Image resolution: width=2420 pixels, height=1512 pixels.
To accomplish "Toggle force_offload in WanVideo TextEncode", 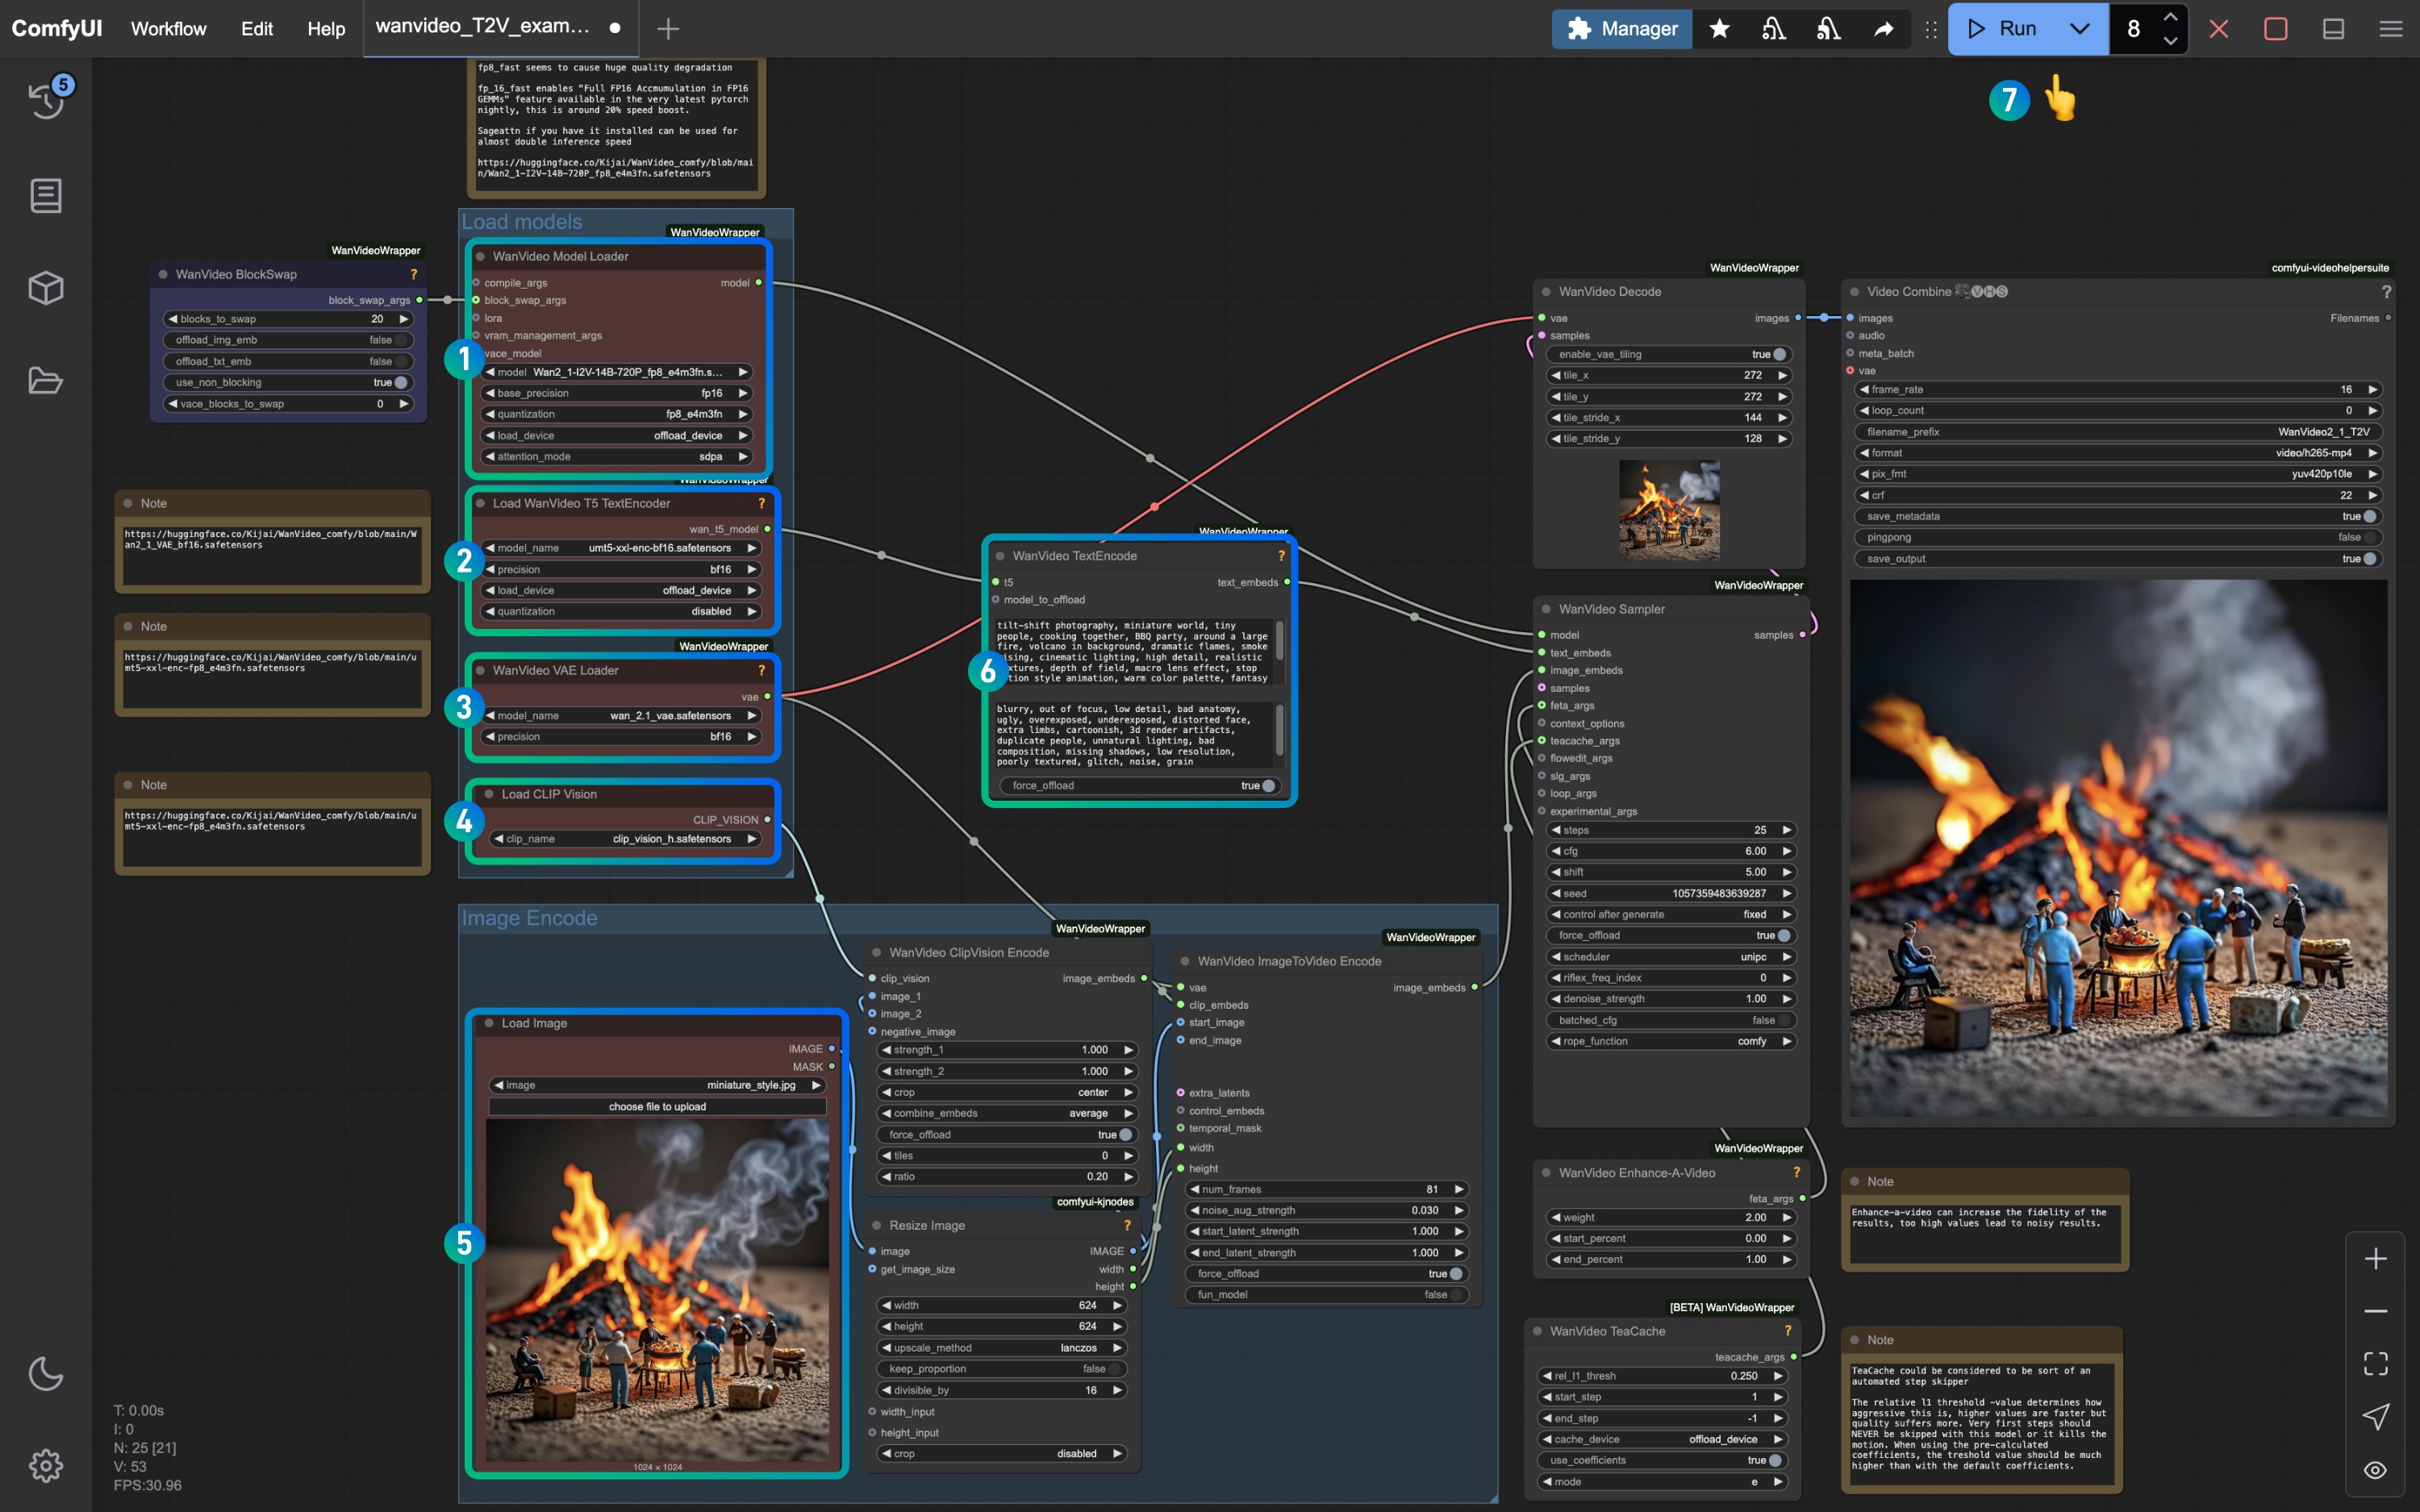I will tap(1139, 786).
